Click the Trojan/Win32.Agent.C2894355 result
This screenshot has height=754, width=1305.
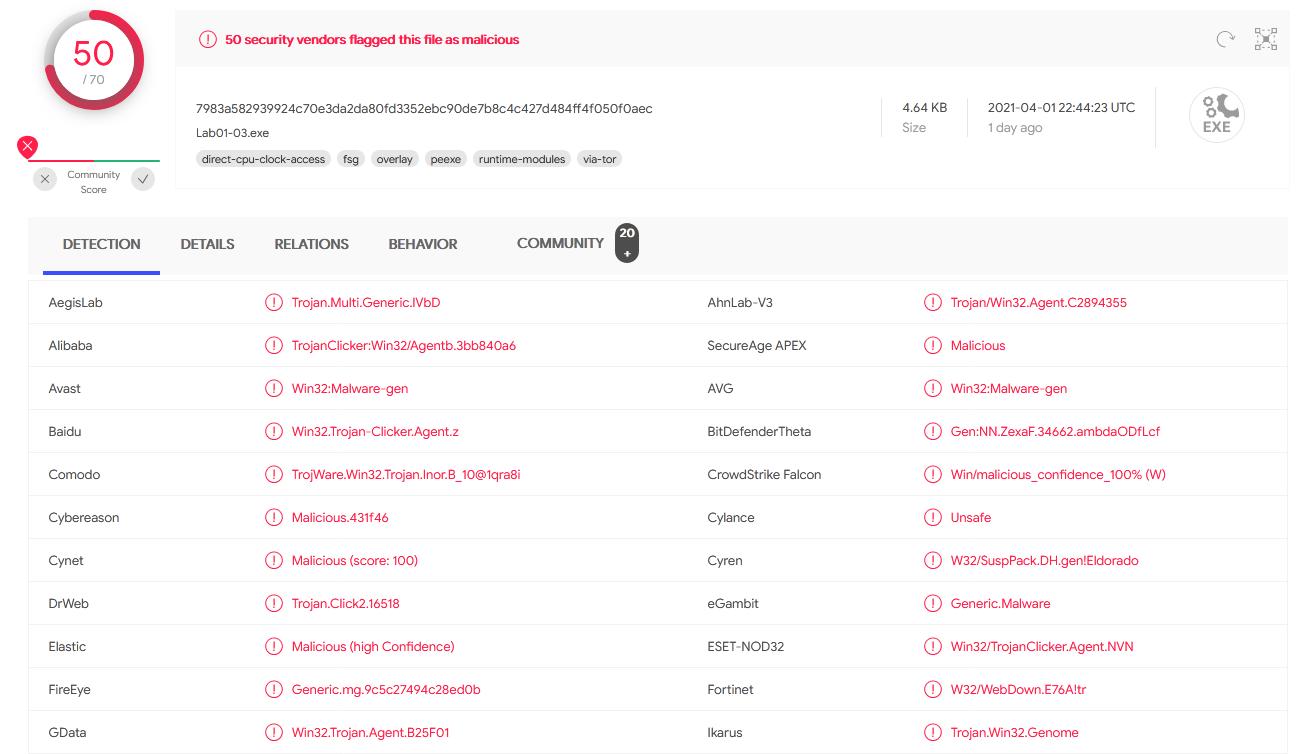point(1039,302)
